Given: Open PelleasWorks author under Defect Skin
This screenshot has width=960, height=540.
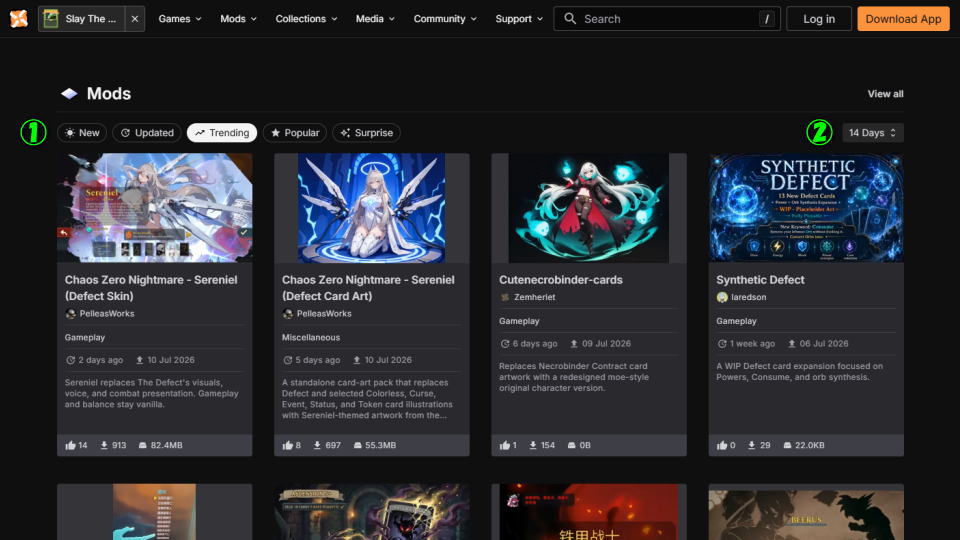Looking at the screenshot, I should [107, 313].
